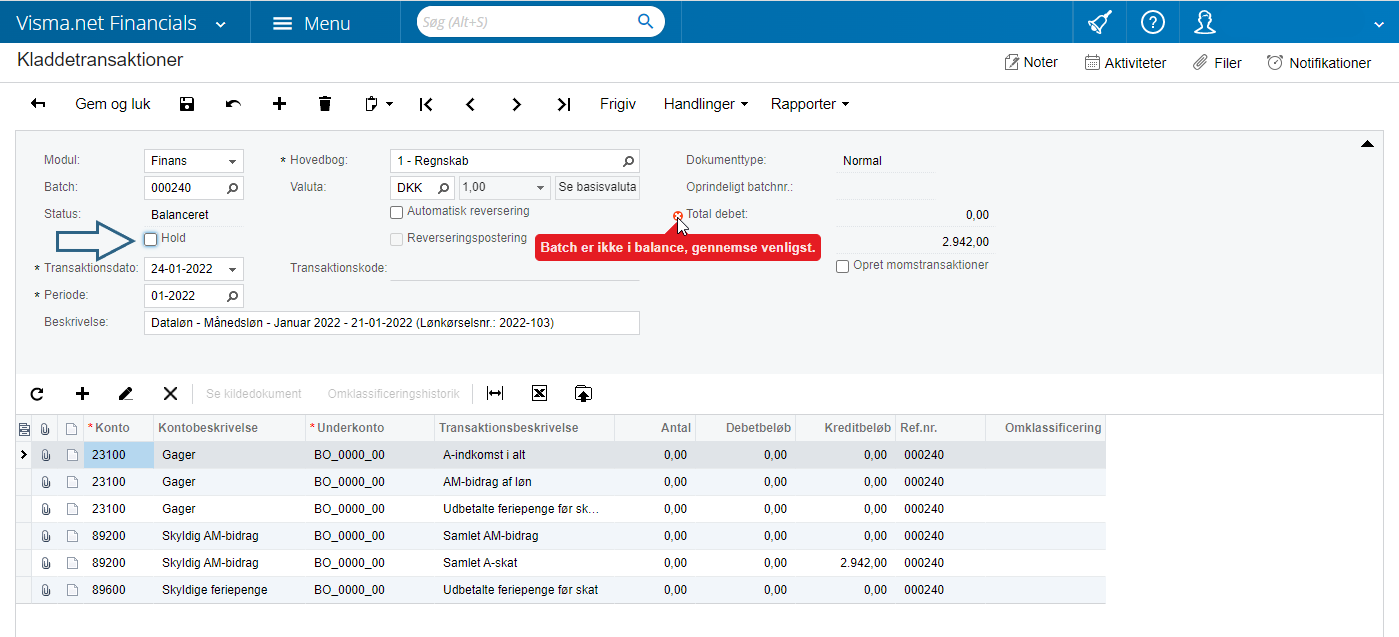This screenshot has width=1399, height=637.
Task: Click the Frigiv button
Action: [x=617, y=104]
